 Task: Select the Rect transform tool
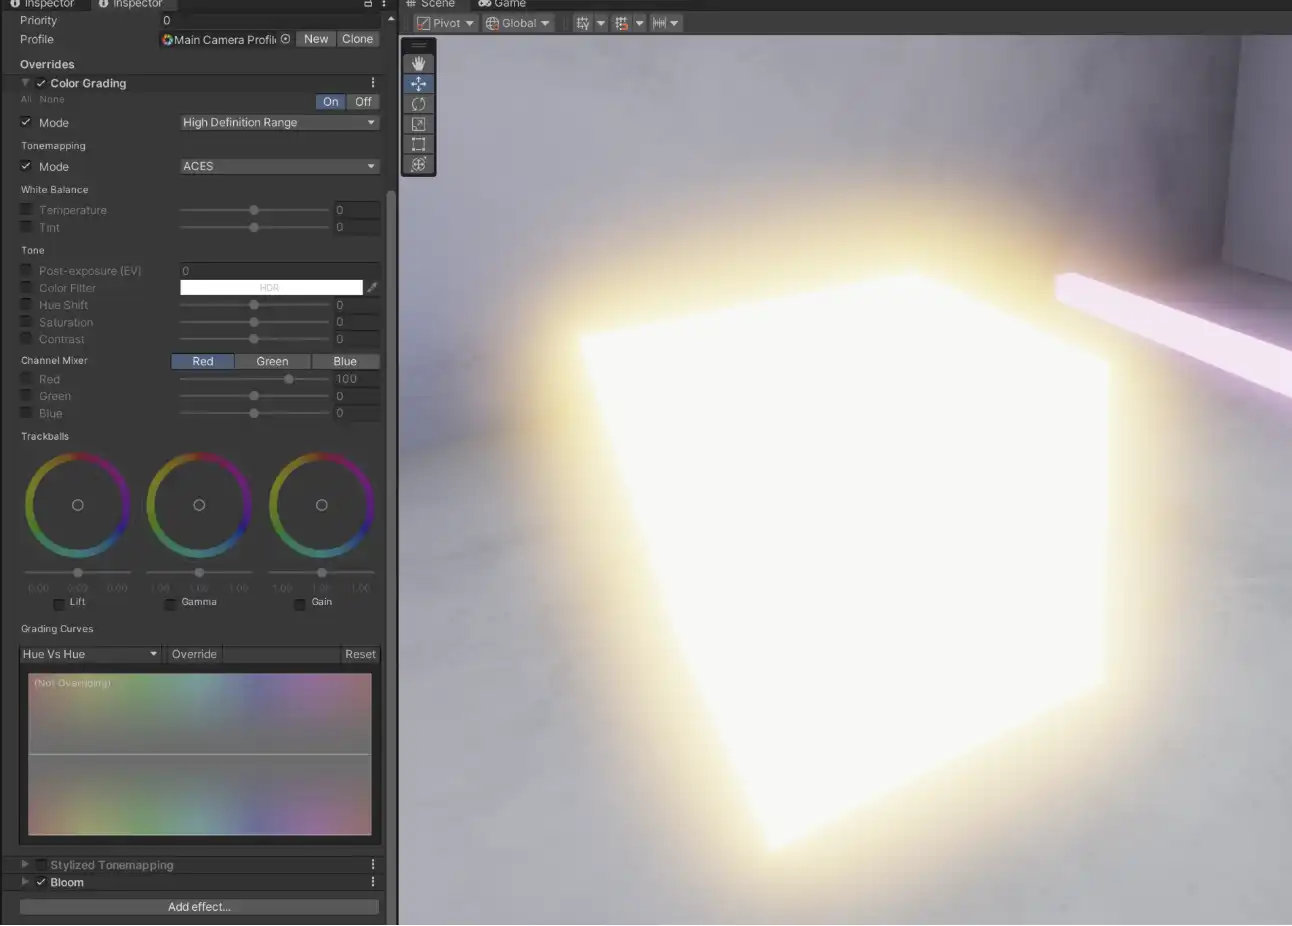point(418,144)
